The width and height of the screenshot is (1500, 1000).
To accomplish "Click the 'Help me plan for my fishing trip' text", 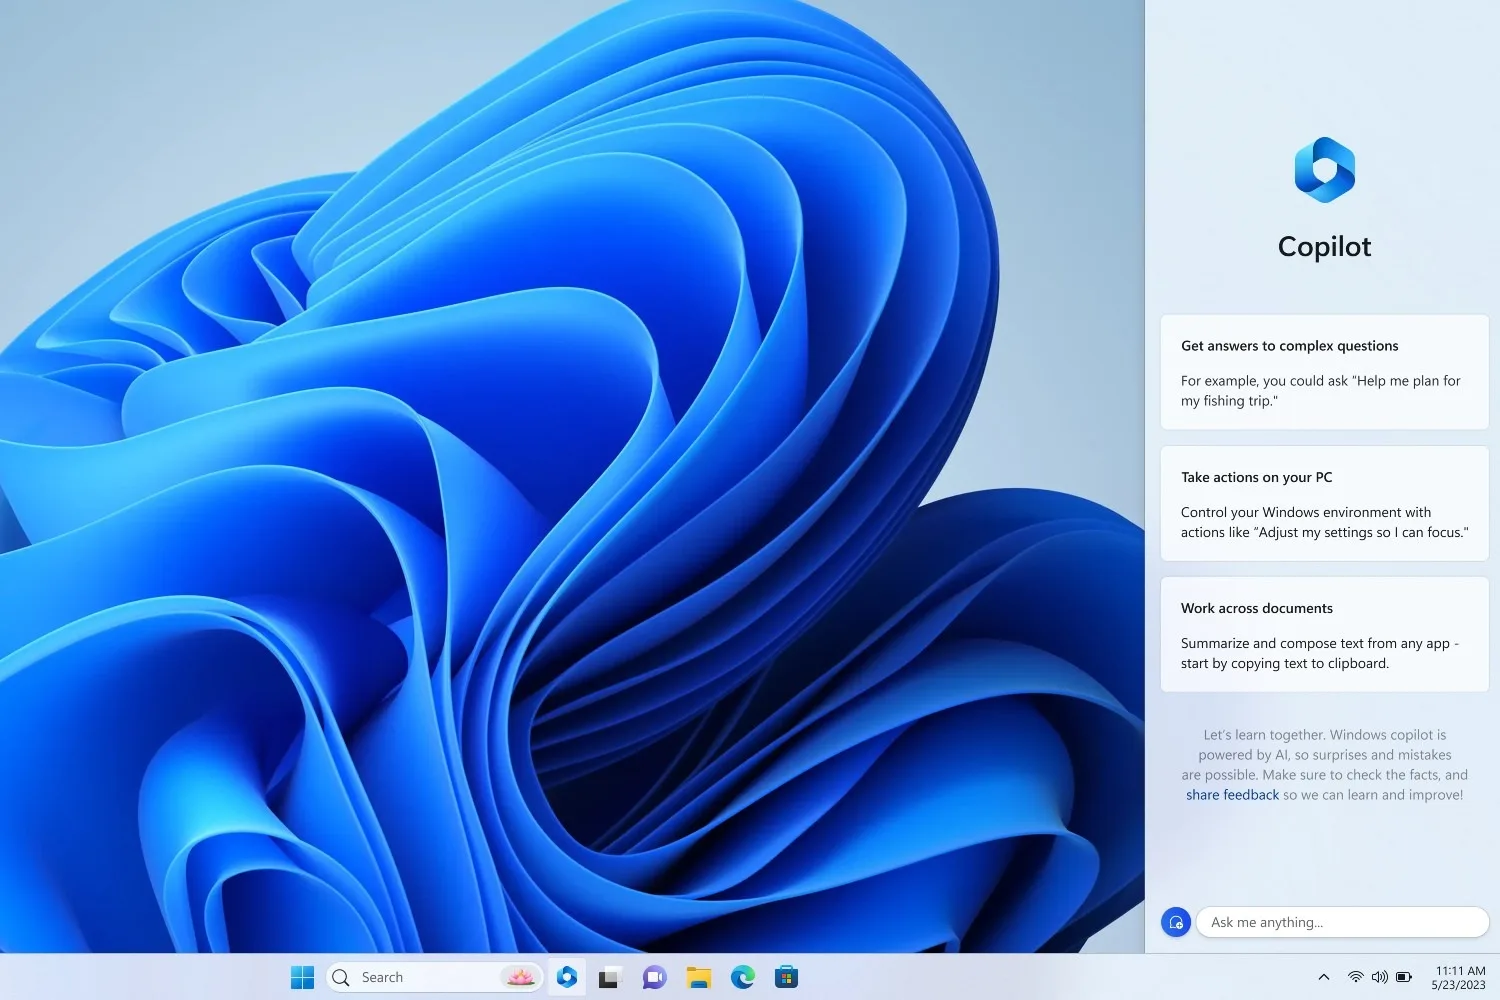I will coord(1320,391).
